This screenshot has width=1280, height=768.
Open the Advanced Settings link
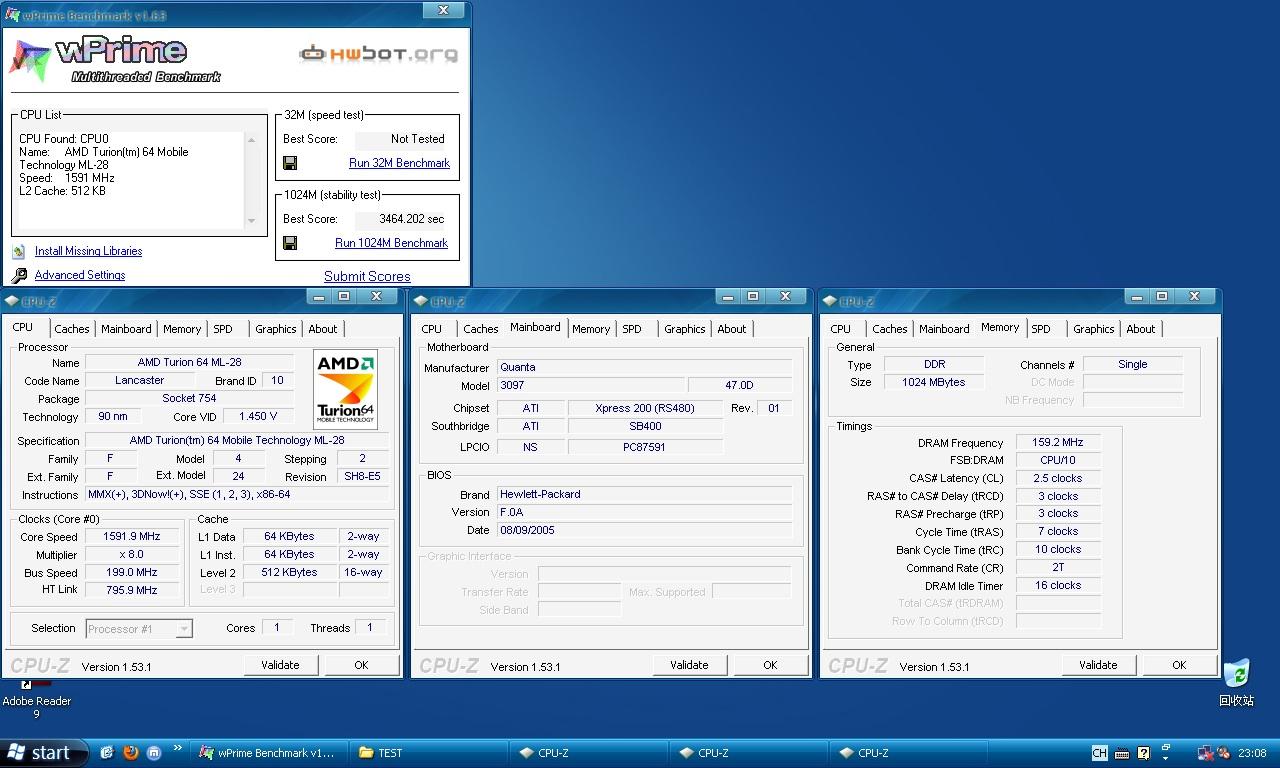pyautogui.click(x=80, y=275)
